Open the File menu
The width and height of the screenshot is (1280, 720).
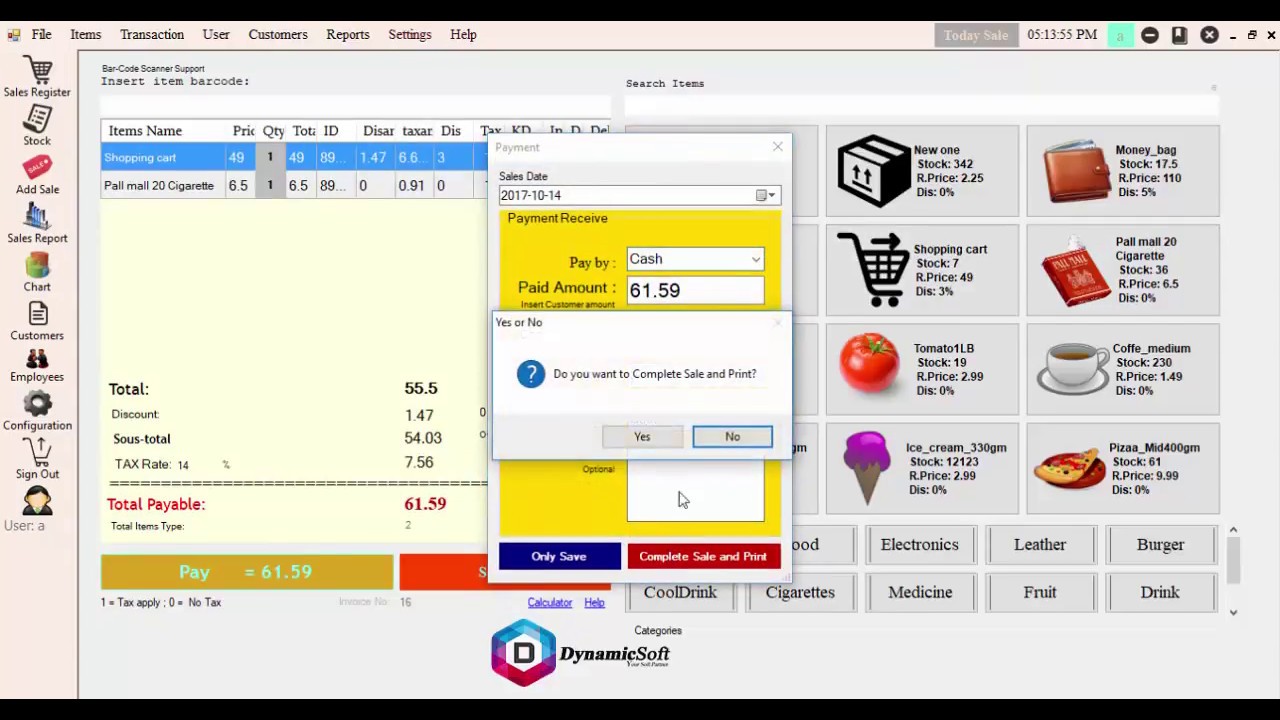click(41, 35)
